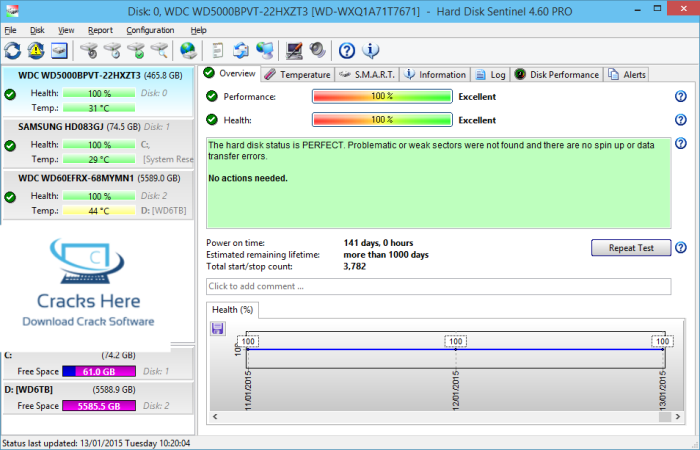
Task: Click the blue info bubble toolbar icon
Action: [371, 50]
